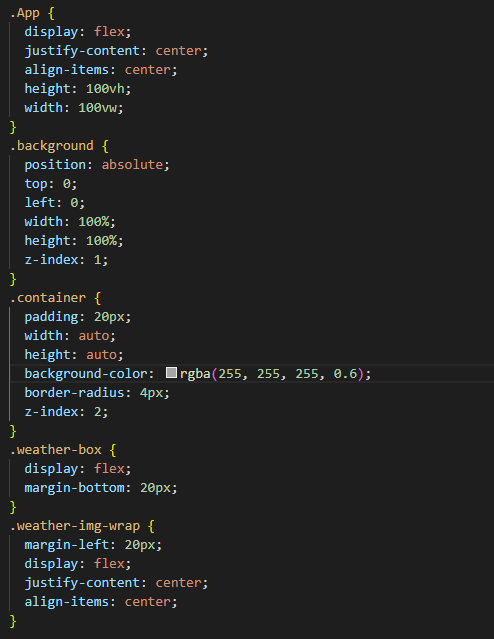Click the .background selector name
This screenshot has width=494, height=639.
click(x=52, y=146)
